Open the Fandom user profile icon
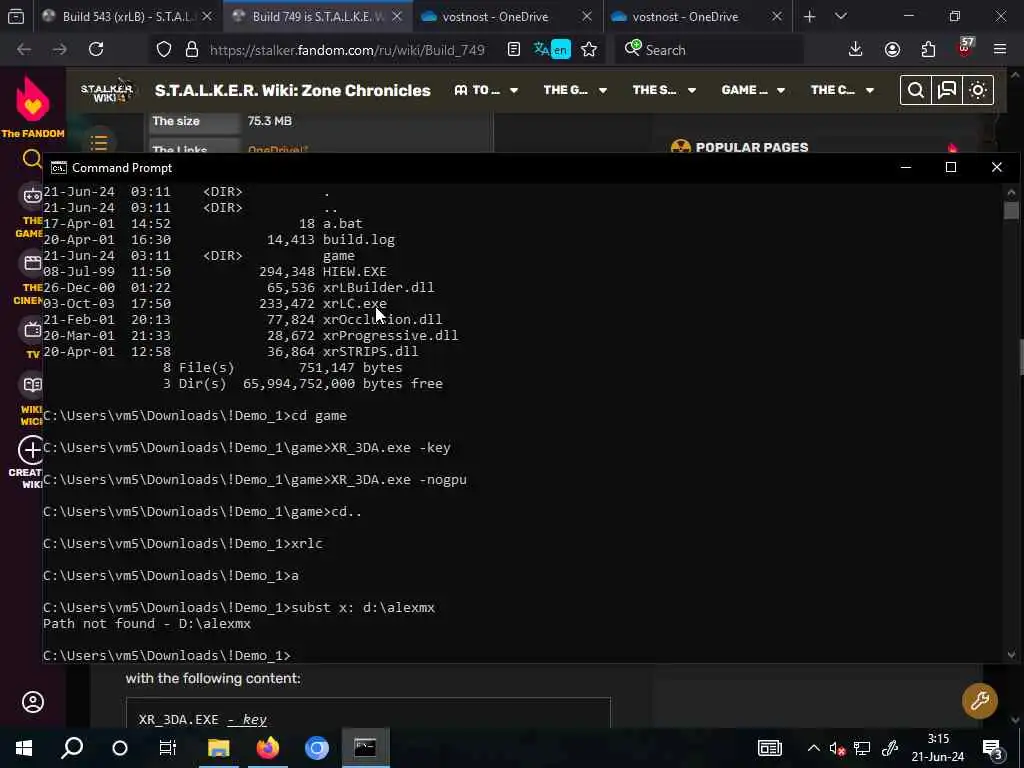The width and height of the screenshot is (1024, 768). (33, 702)
